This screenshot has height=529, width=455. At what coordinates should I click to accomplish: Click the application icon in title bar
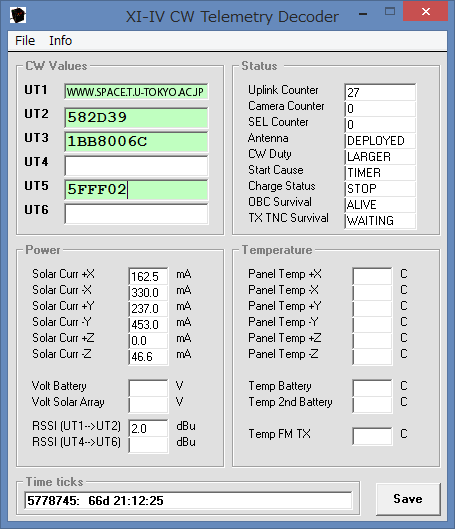tap(18, 16)
